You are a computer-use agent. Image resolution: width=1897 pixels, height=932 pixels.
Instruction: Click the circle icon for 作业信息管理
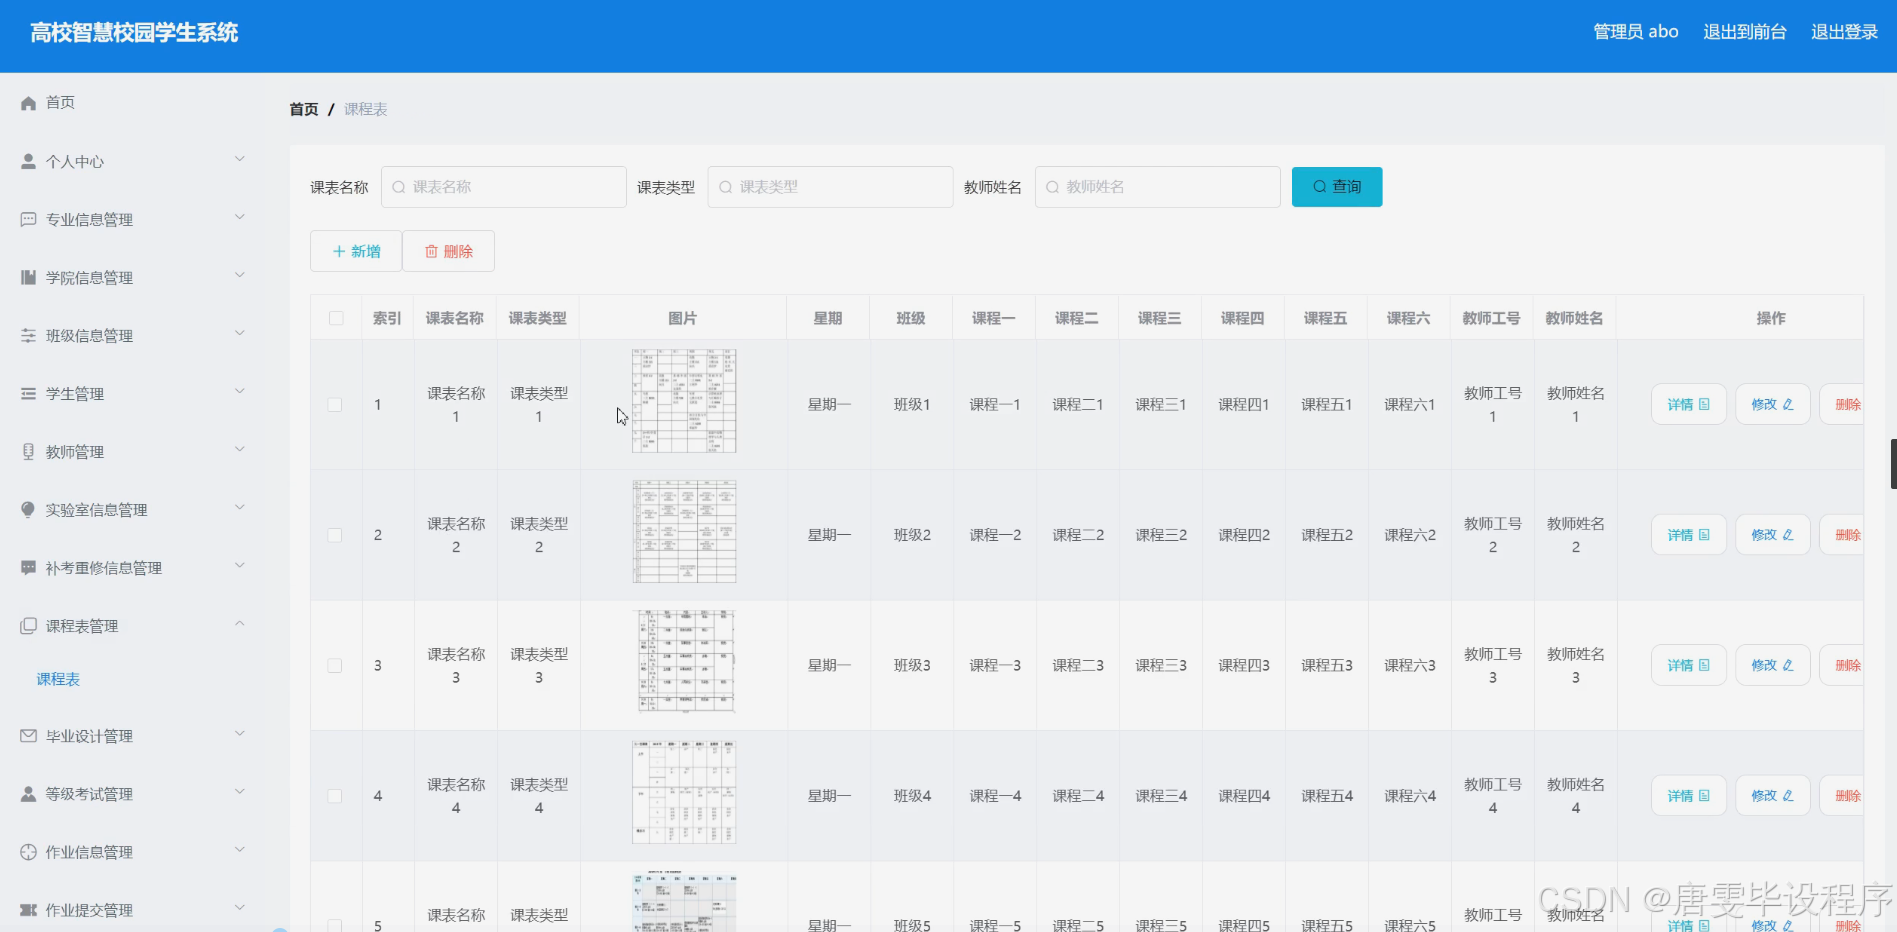(28, 851)
